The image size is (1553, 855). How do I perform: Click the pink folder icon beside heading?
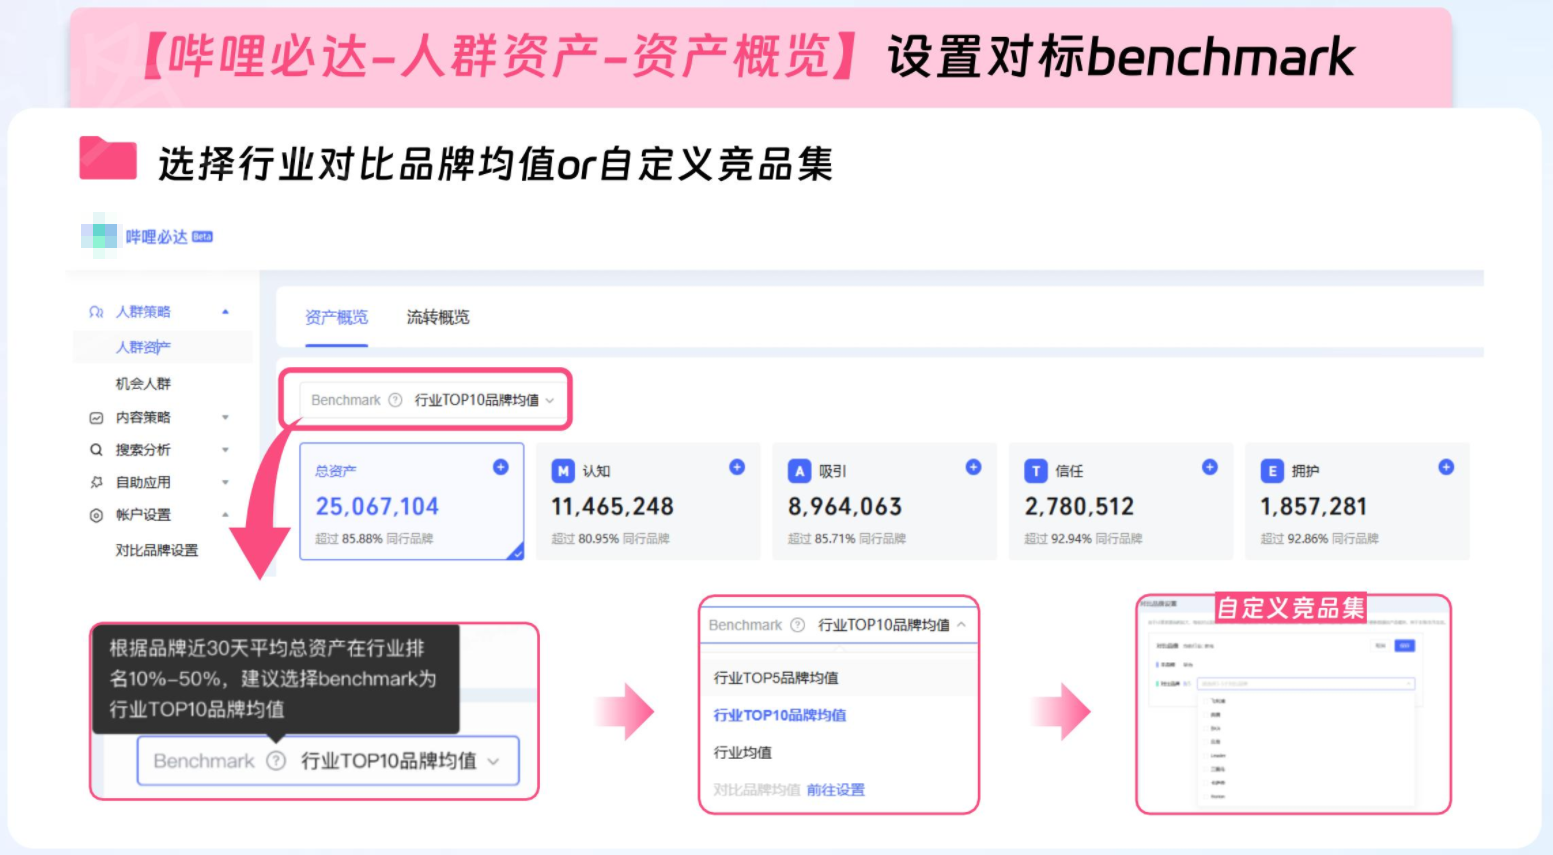pos(108,158)
